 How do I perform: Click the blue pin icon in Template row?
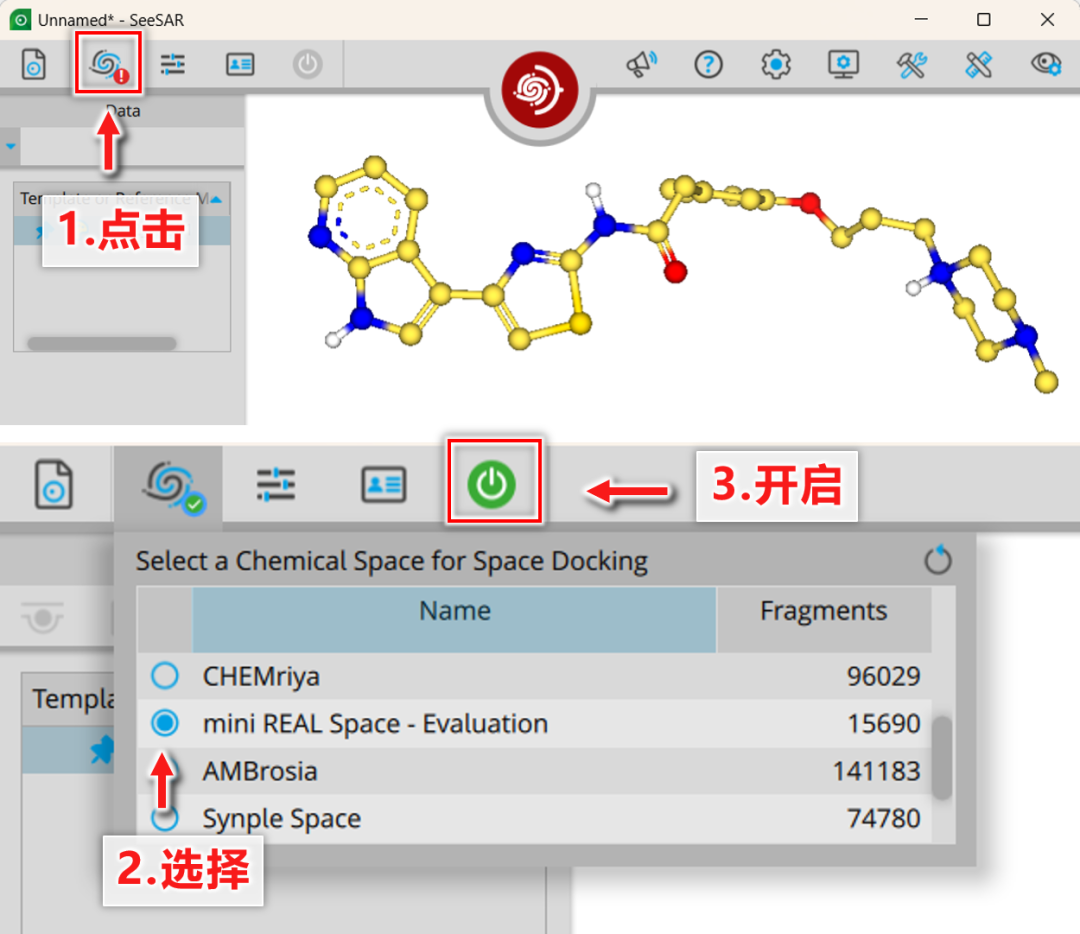(x=103, y=750)
